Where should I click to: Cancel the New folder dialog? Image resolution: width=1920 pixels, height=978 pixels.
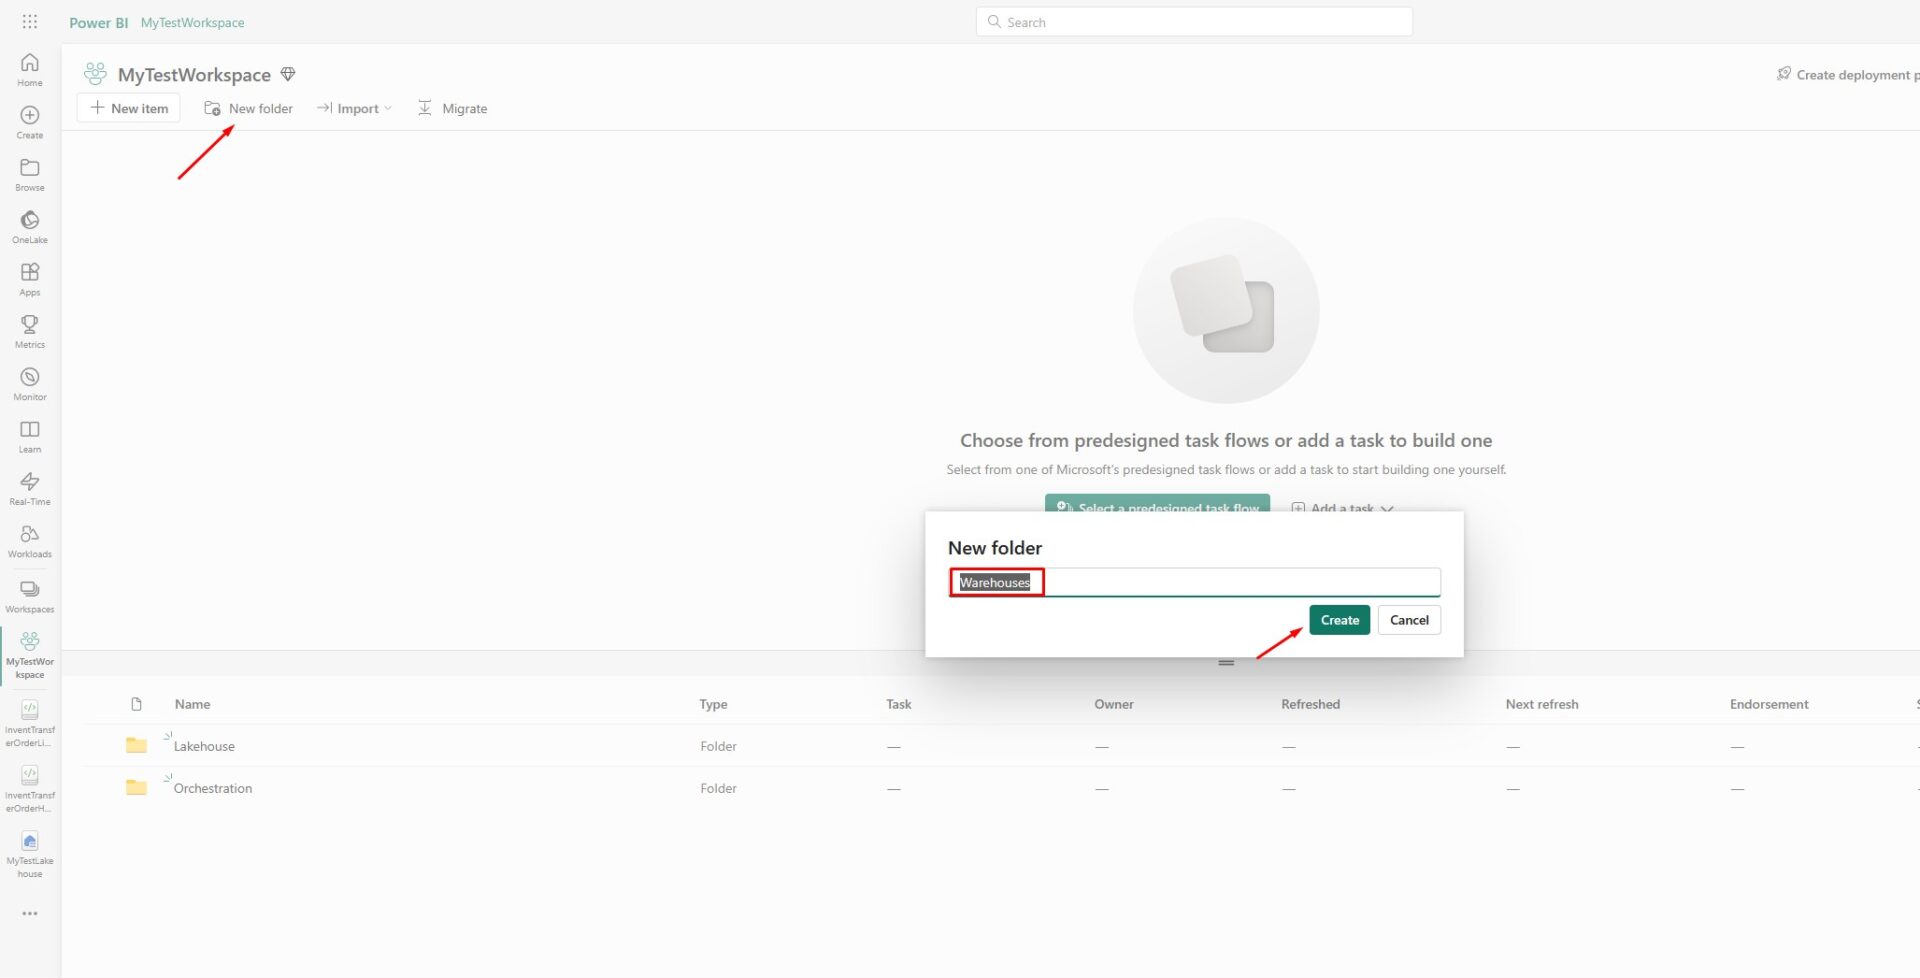[1409, 620]
